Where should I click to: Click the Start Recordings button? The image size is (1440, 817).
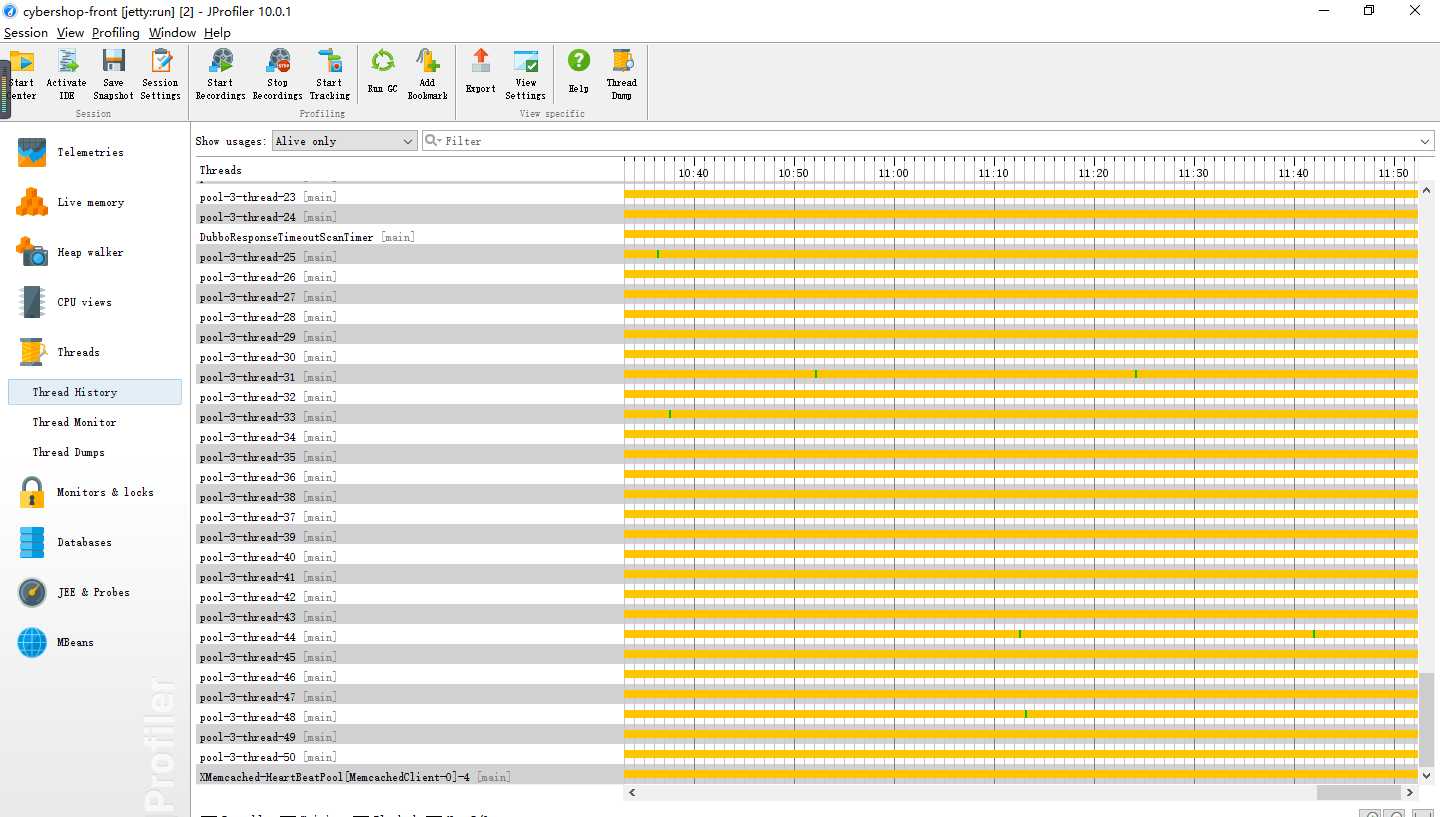pos(220,75)
